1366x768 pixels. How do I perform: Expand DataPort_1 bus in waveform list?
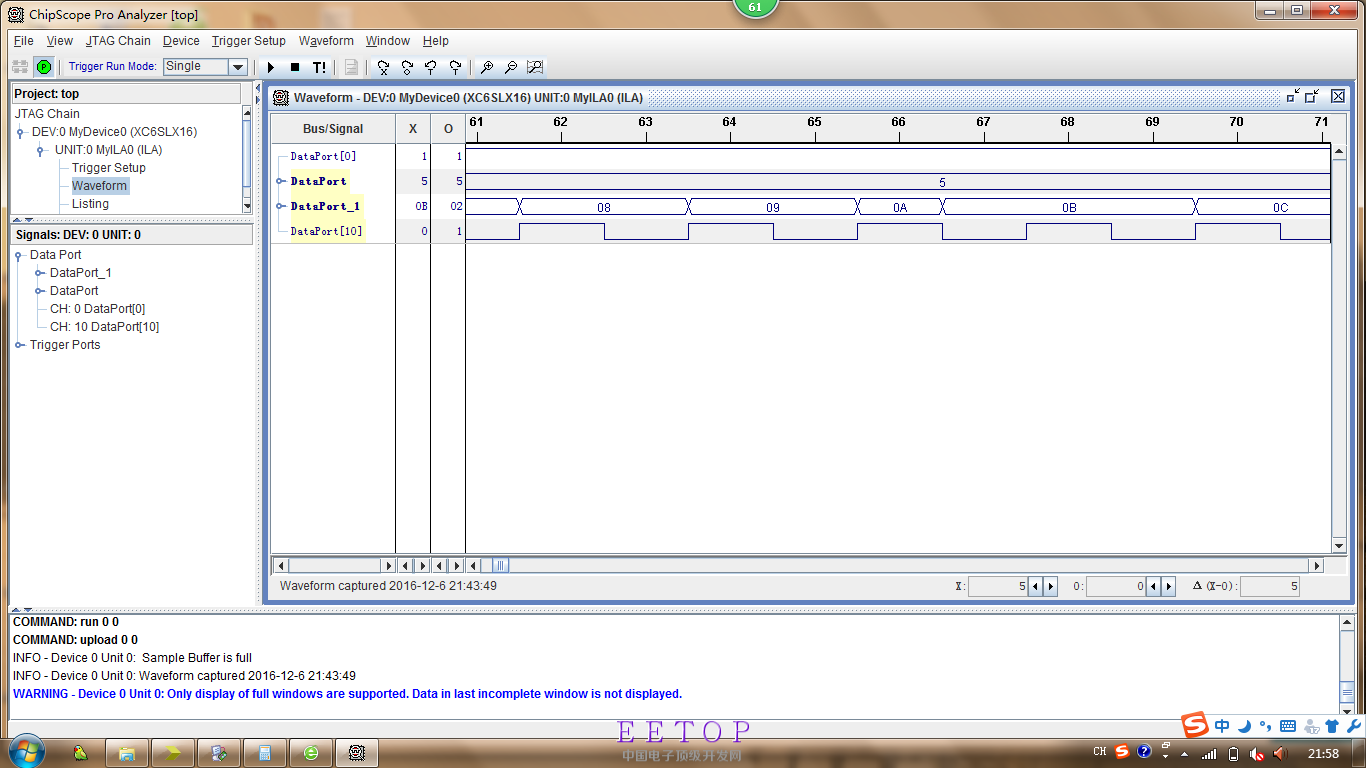click(x=280, y=206)
